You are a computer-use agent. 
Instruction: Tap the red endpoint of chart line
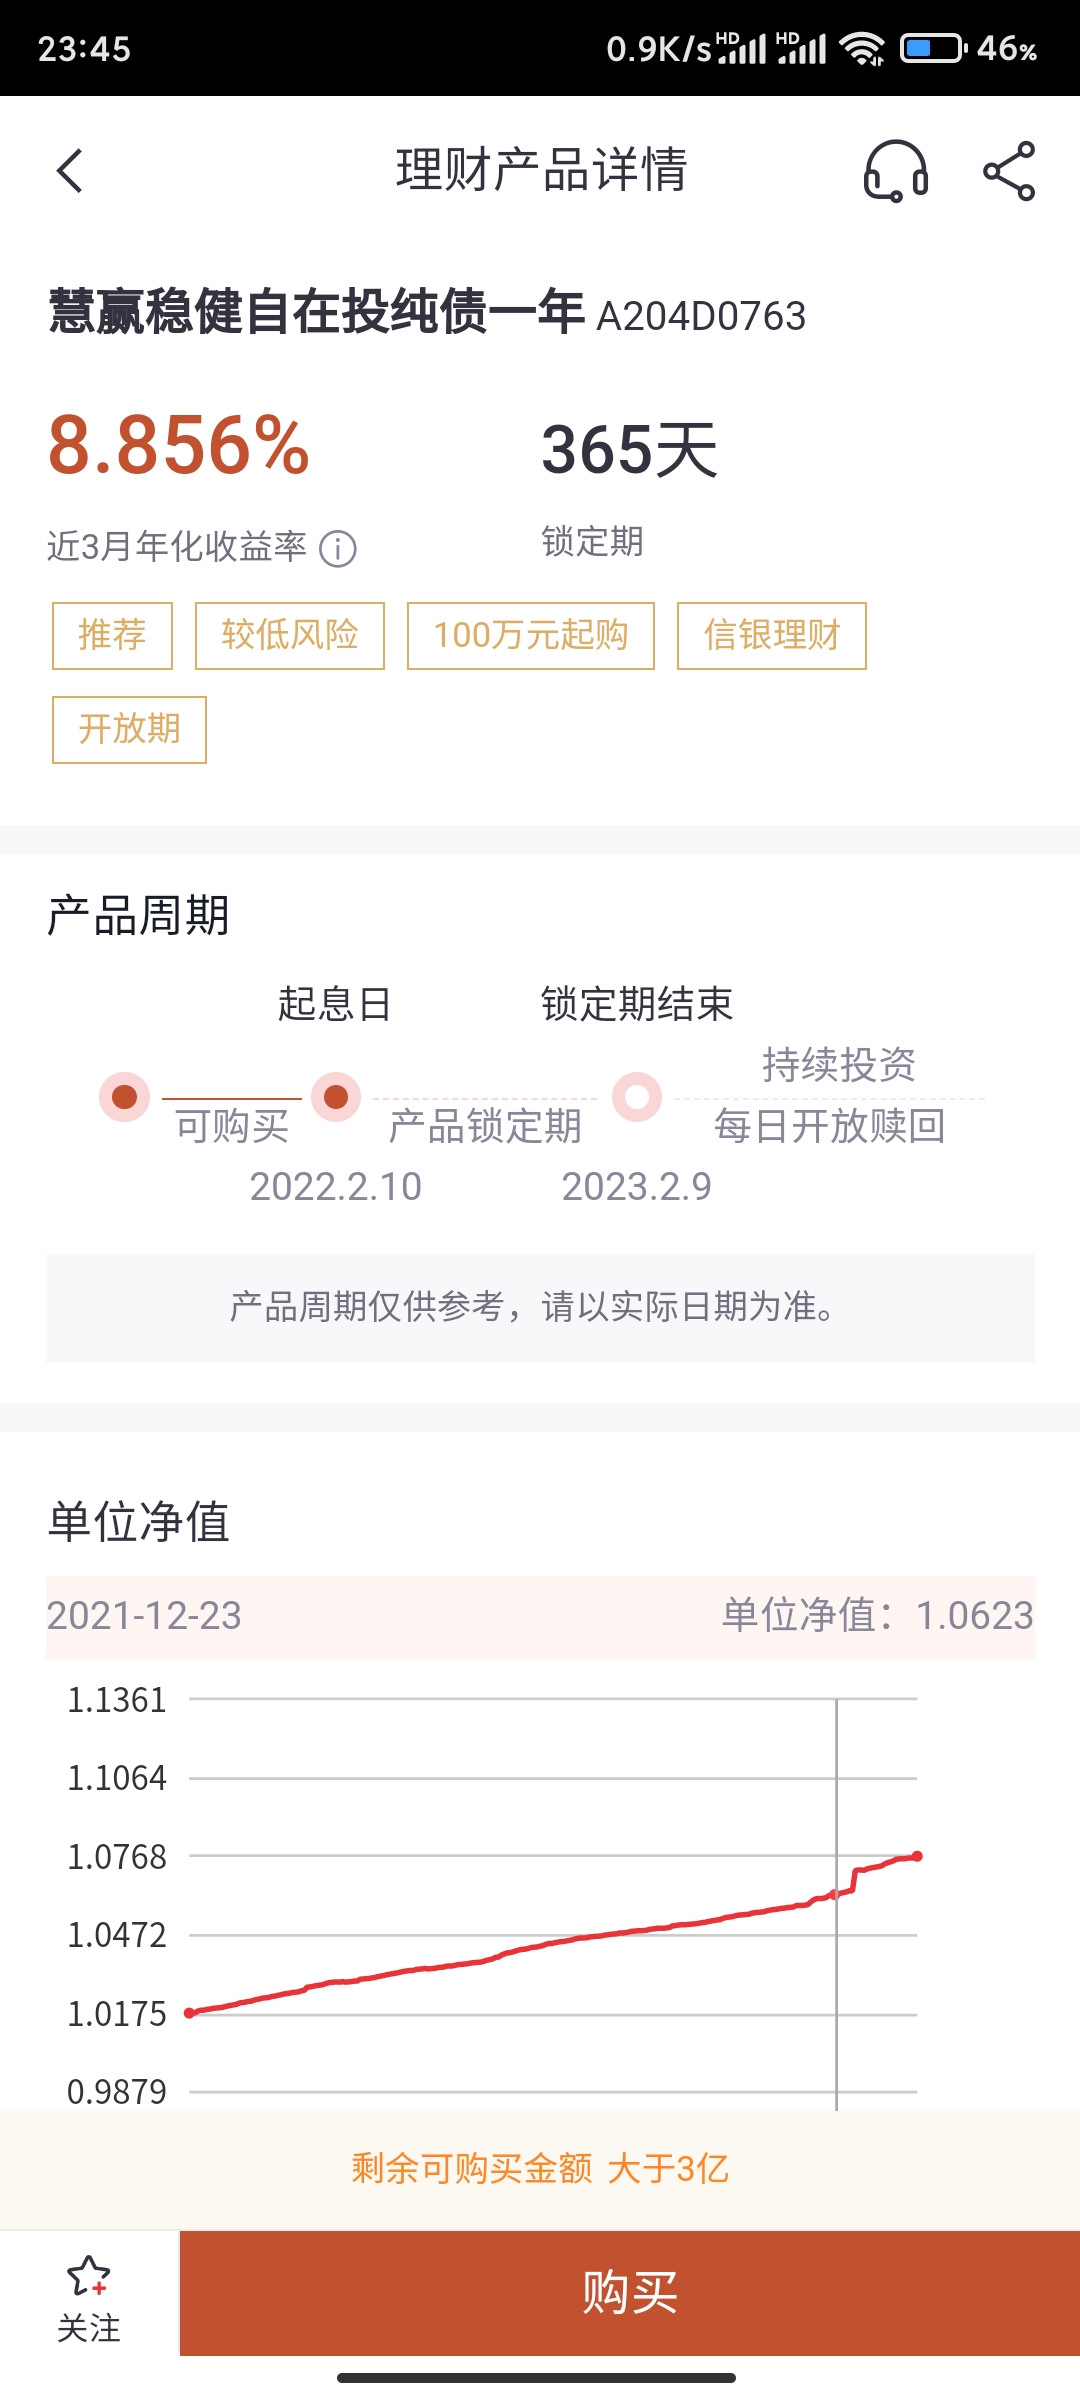click(917, 1856)
